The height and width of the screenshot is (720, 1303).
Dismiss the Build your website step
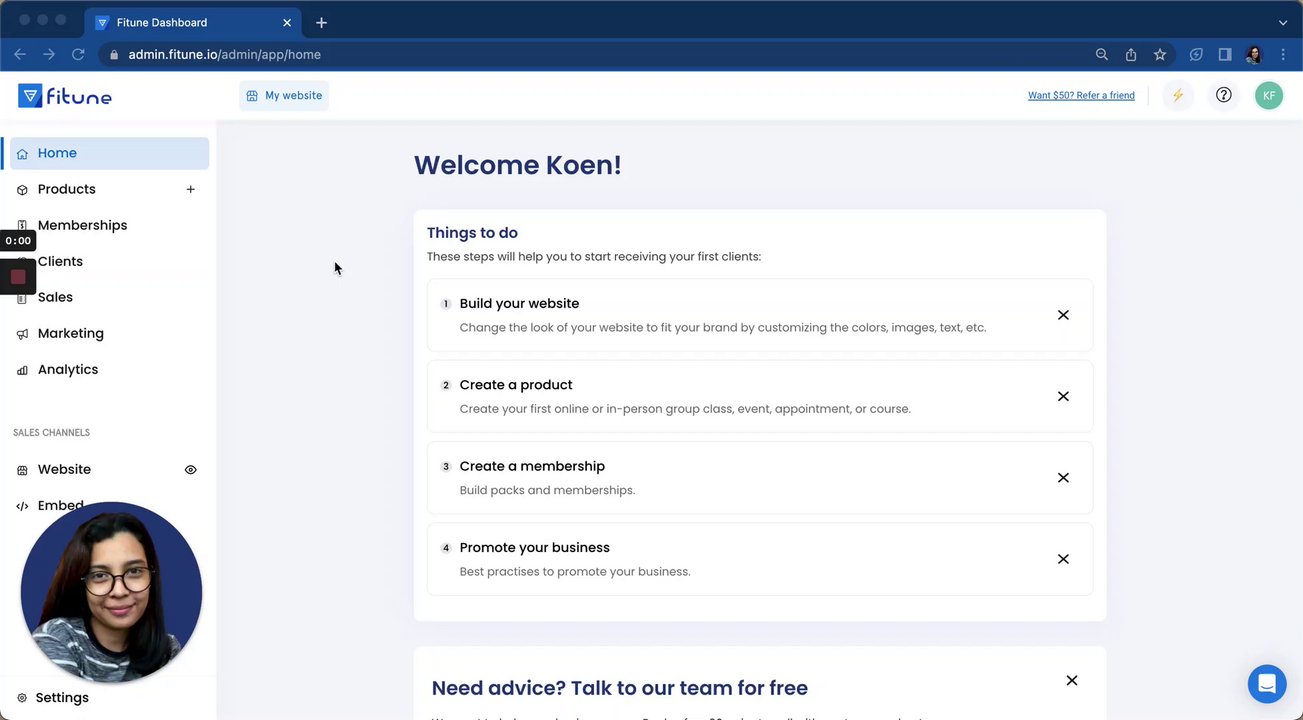click(x=1063, y=315)
